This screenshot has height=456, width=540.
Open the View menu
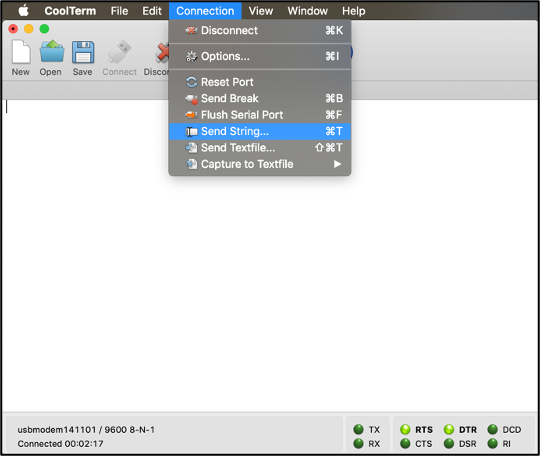click(x=261, y=11)
